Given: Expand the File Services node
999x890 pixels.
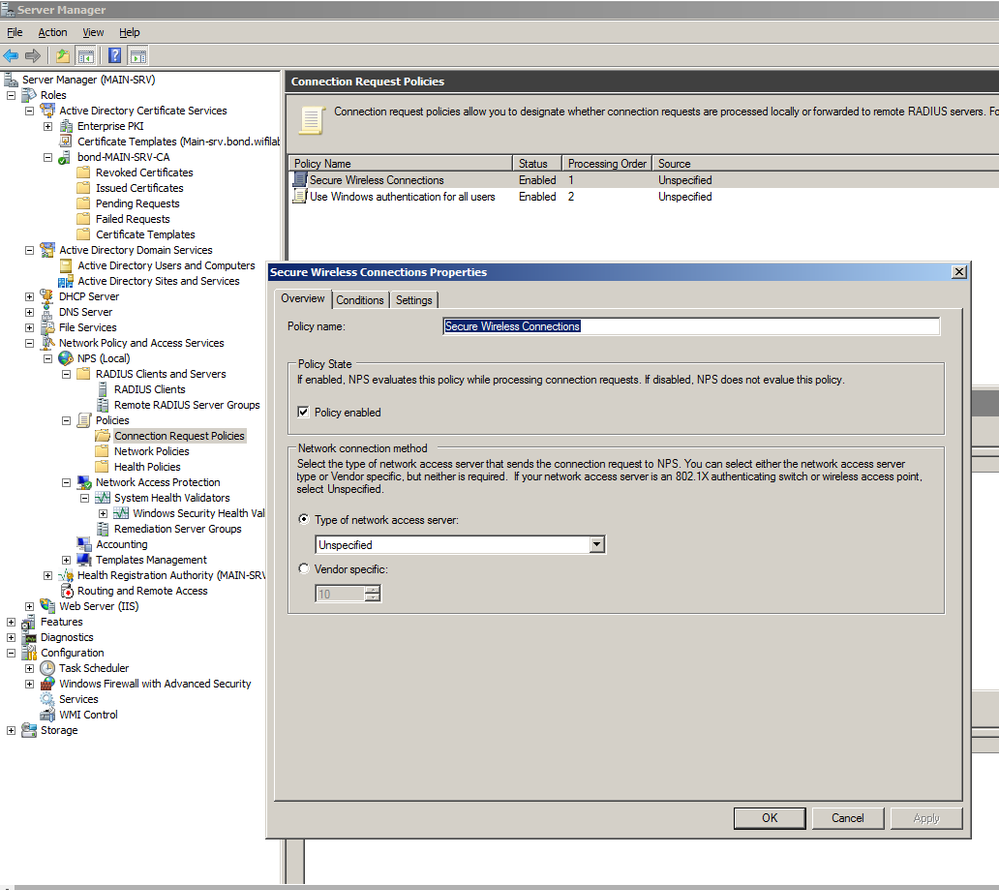Looking at the screenshot, I should 29,327.
